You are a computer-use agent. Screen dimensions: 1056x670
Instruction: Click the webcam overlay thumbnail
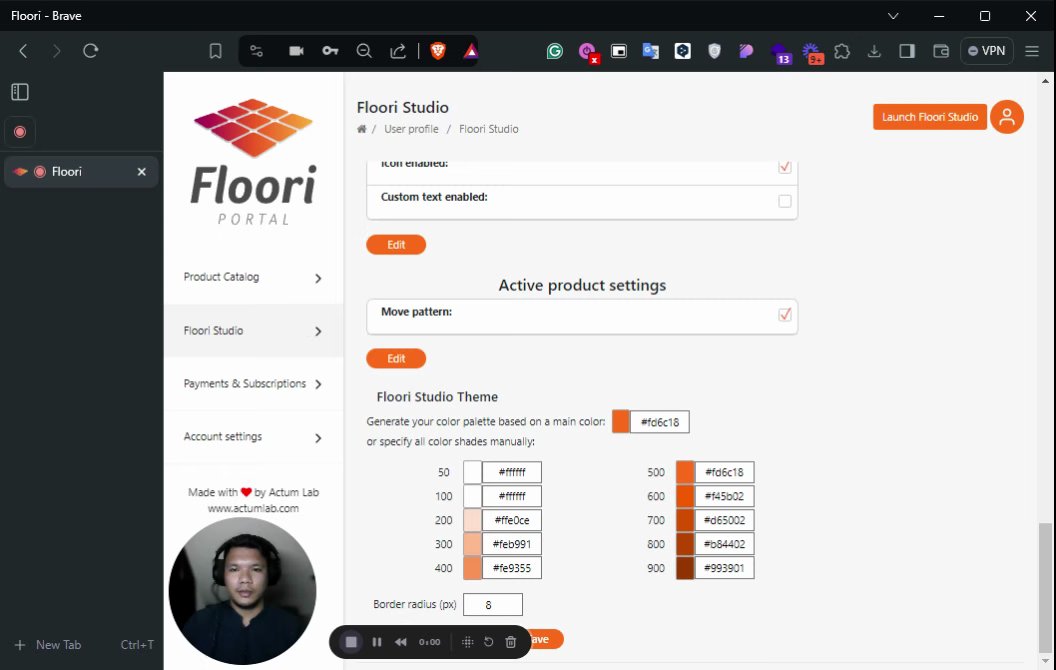242,591
